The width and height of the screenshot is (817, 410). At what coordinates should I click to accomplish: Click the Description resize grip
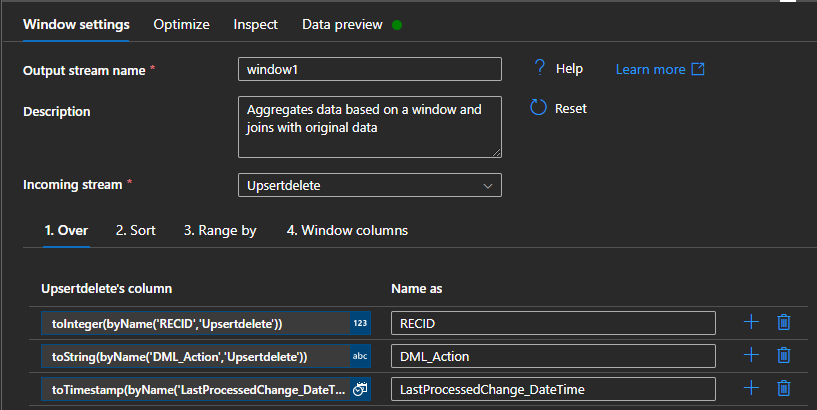click(x=497, y=153)
